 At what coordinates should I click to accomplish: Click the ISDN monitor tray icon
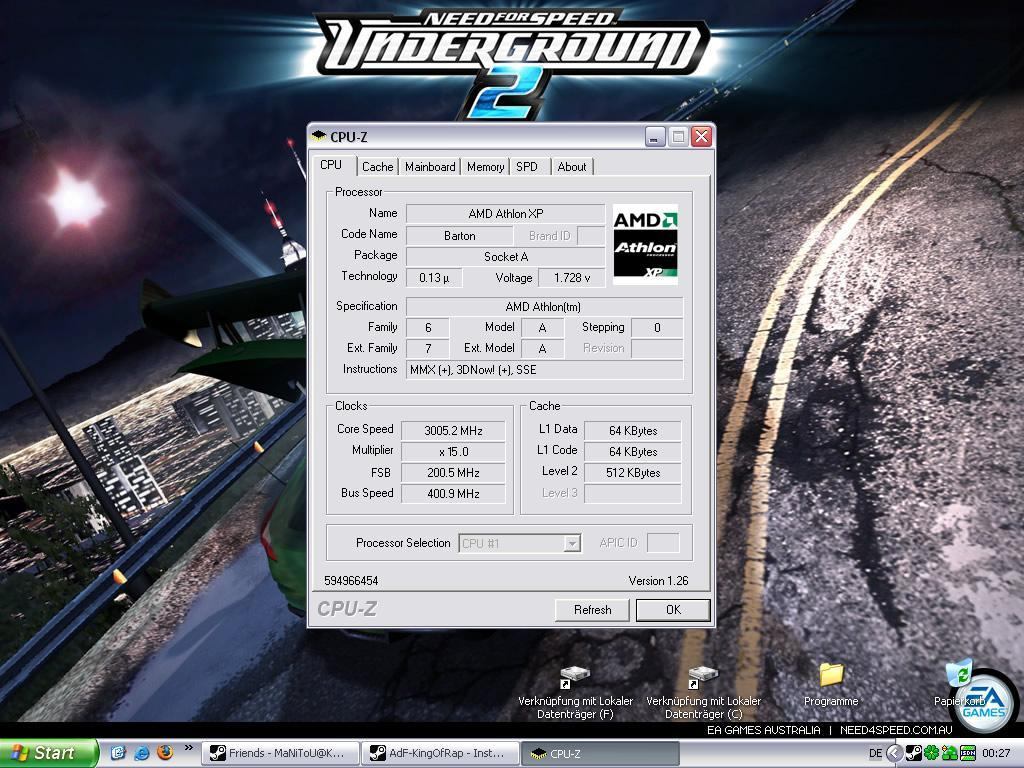point(967,754)
